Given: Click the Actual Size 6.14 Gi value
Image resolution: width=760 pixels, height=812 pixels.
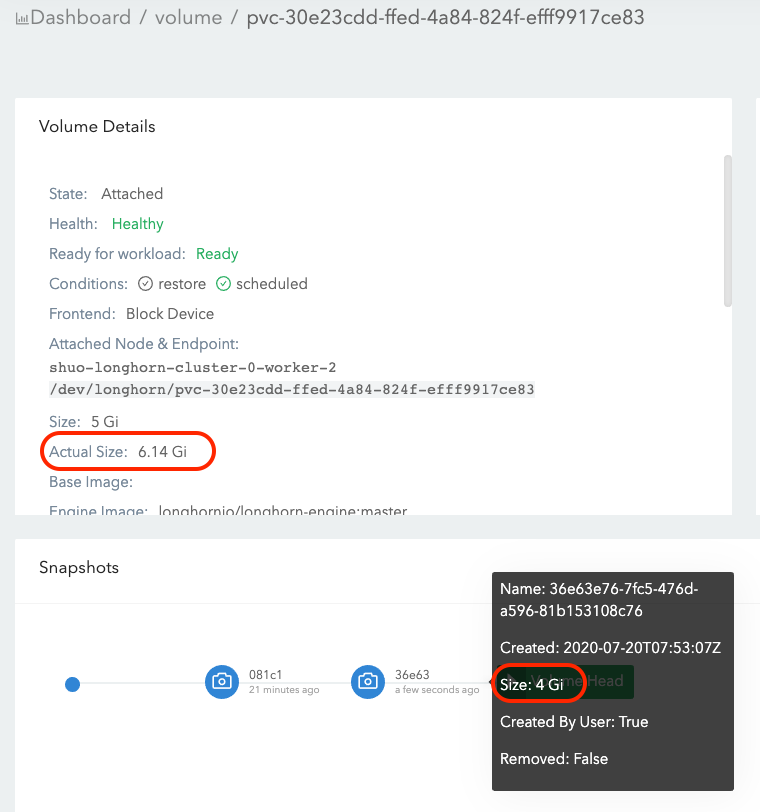Looking at the screenshot, I should (162, 451).
